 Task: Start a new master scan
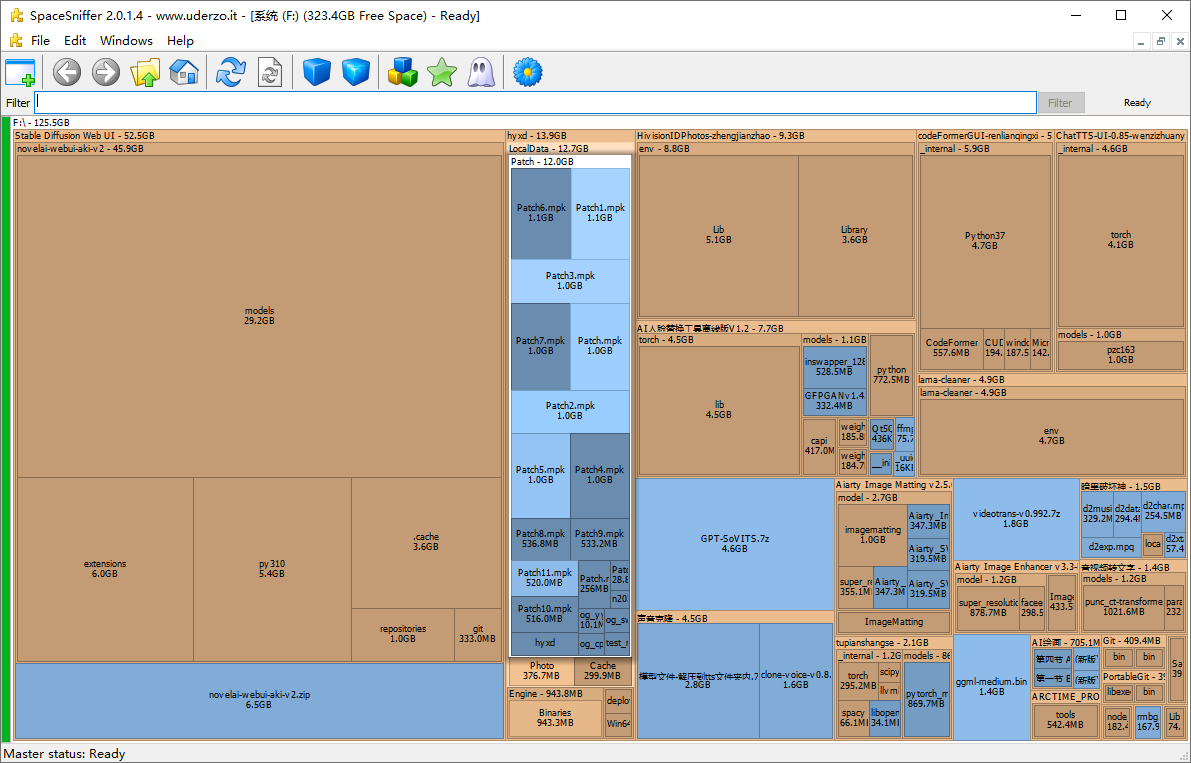click(230, 72)
